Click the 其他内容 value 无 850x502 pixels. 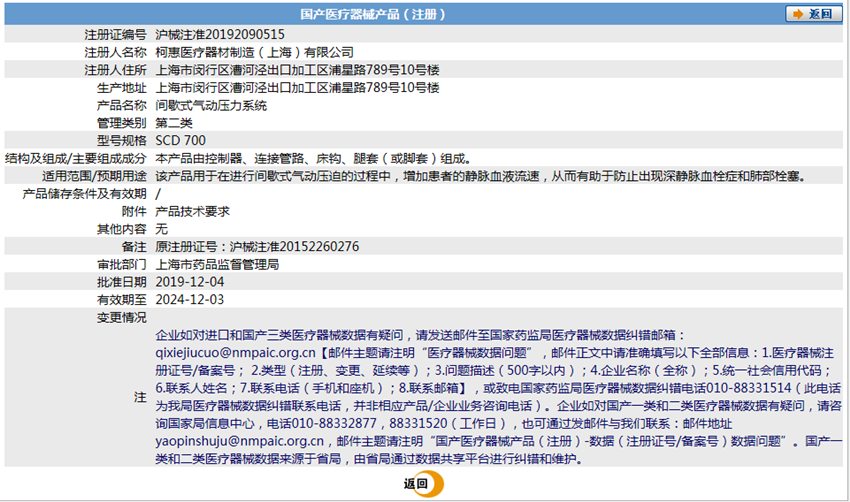[x=162, y=229]
